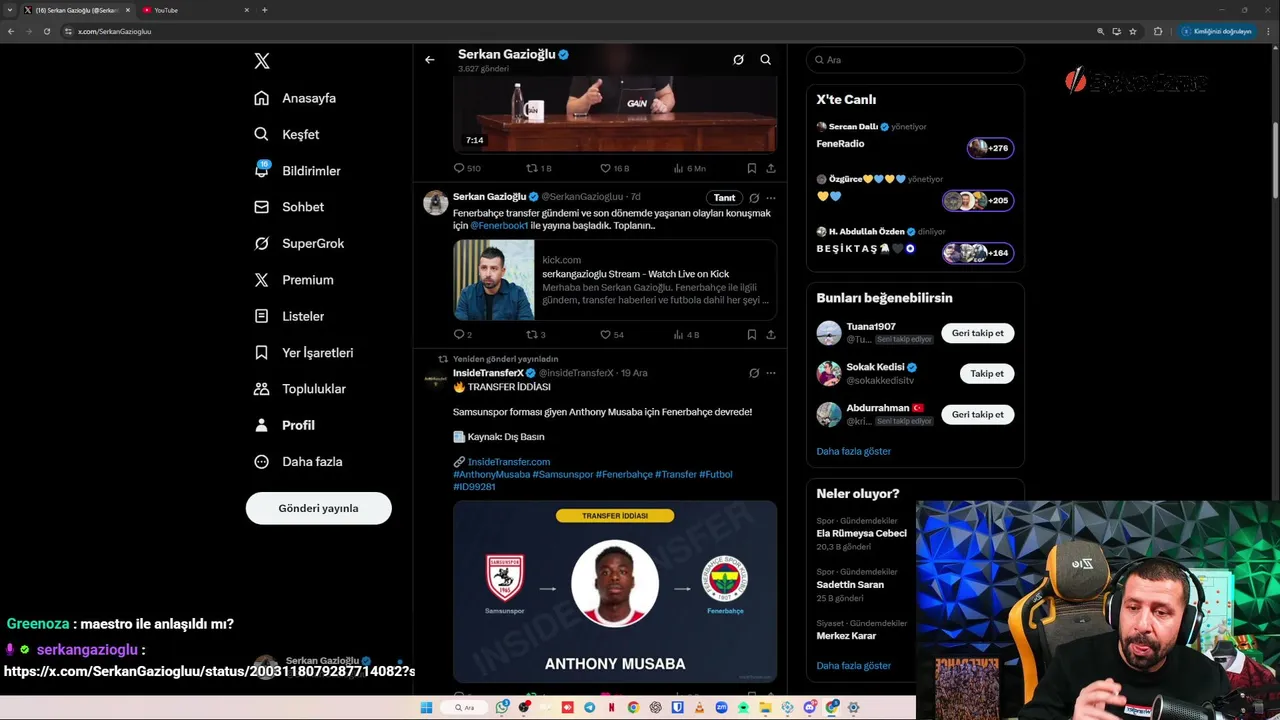The height and width of the screenshot is (720, 1280).
Task: Click the Tanıt button on Kick post
Action: [724, 198]
